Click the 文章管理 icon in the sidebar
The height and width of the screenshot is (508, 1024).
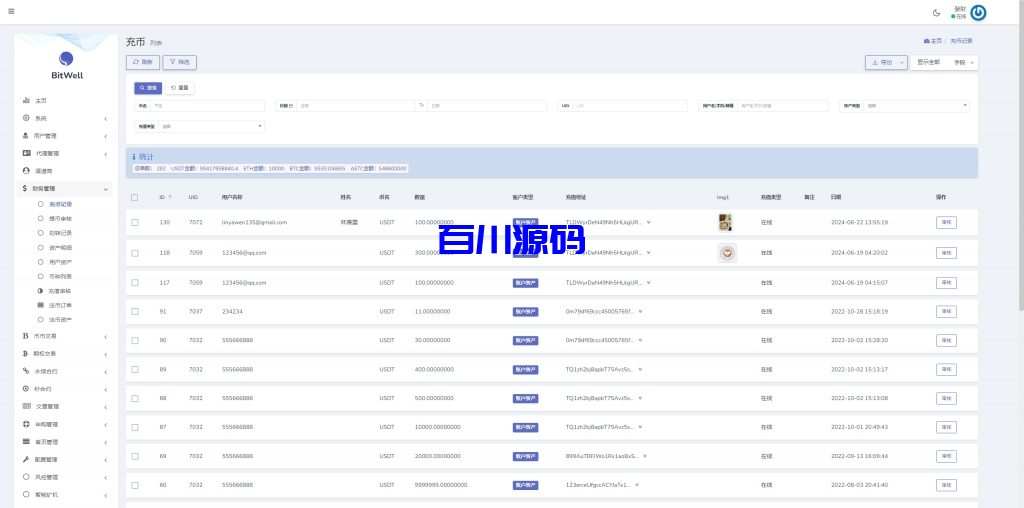coord(26,406)
